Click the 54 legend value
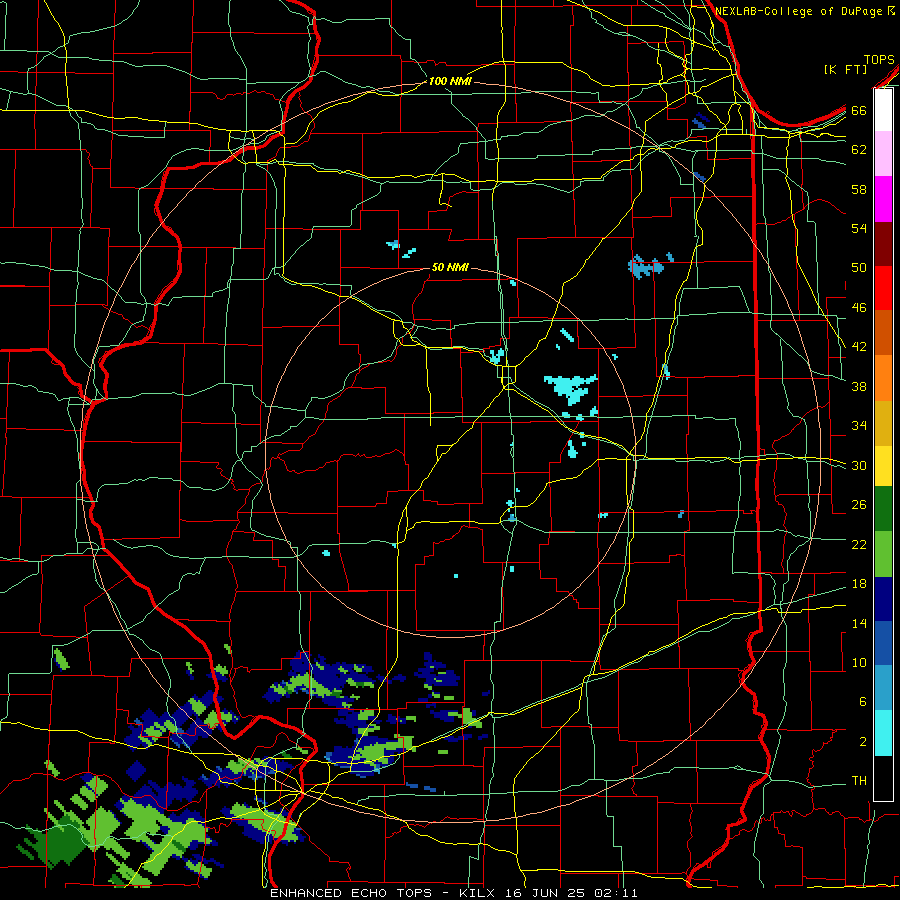 (x=859, y=228)
